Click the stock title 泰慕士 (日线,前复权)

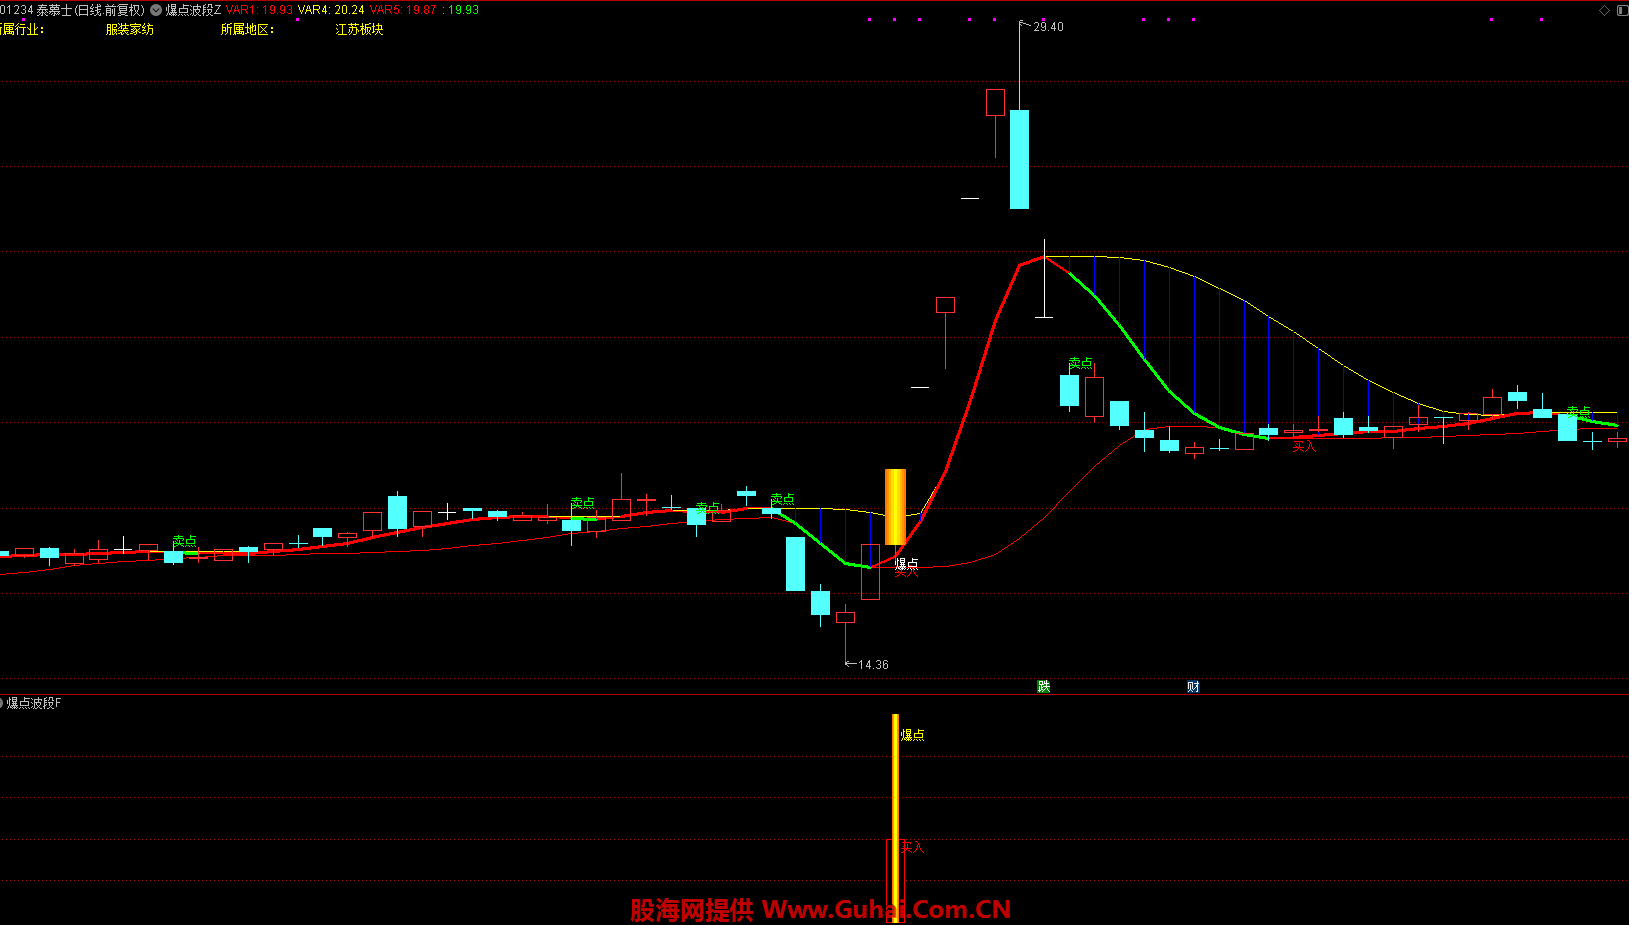pyautogui.click(x=91, y=10)
